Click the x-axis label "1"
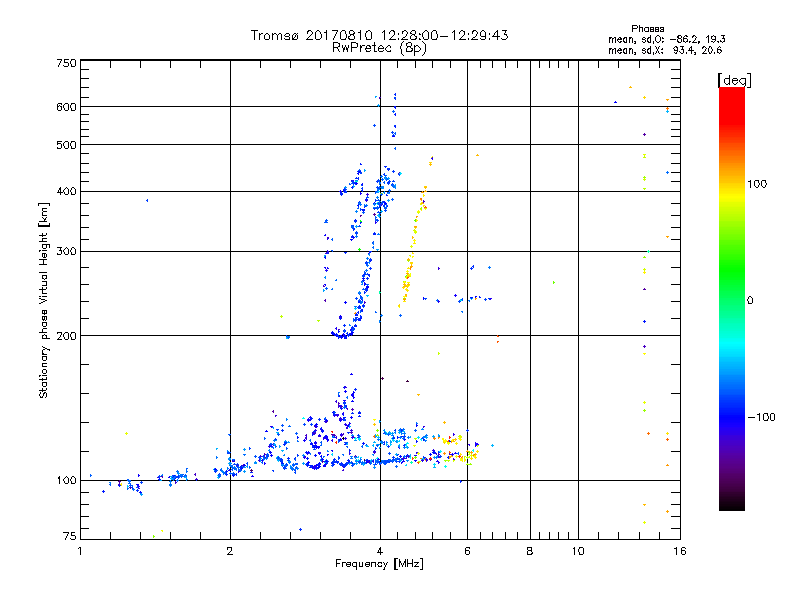800x600 pixels. (x=80, y=551)
